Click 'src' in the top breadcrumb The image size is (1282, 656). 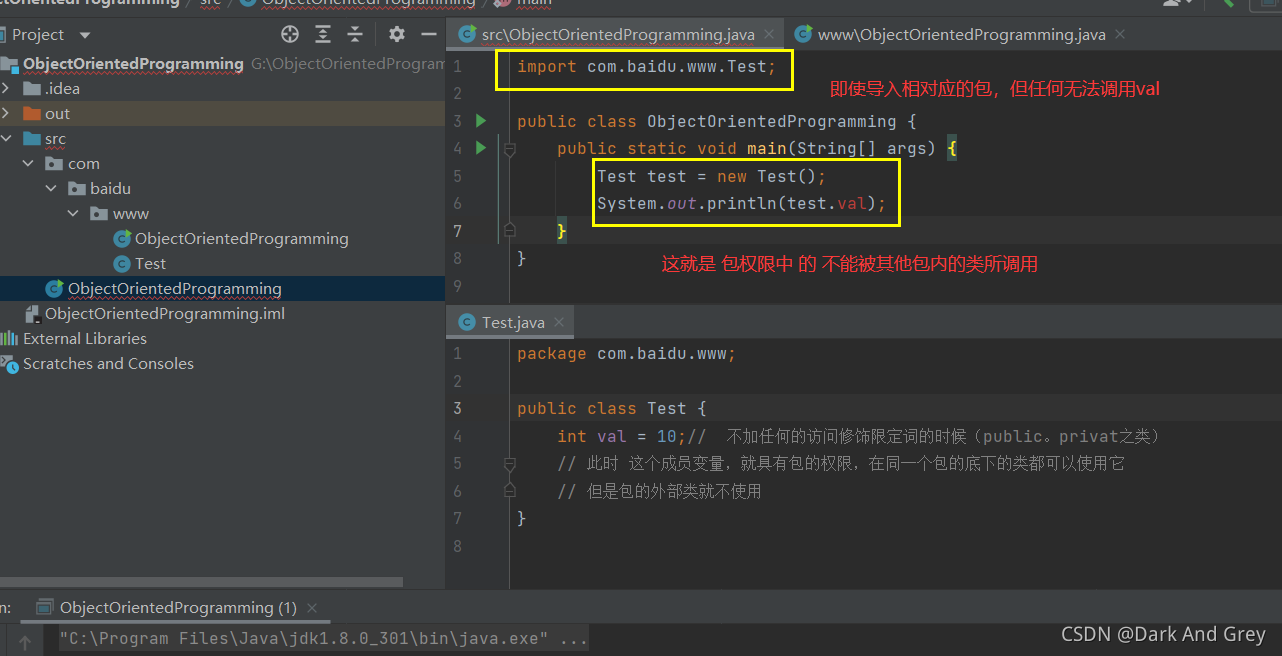pyautogui.click(x=210, y=3)
